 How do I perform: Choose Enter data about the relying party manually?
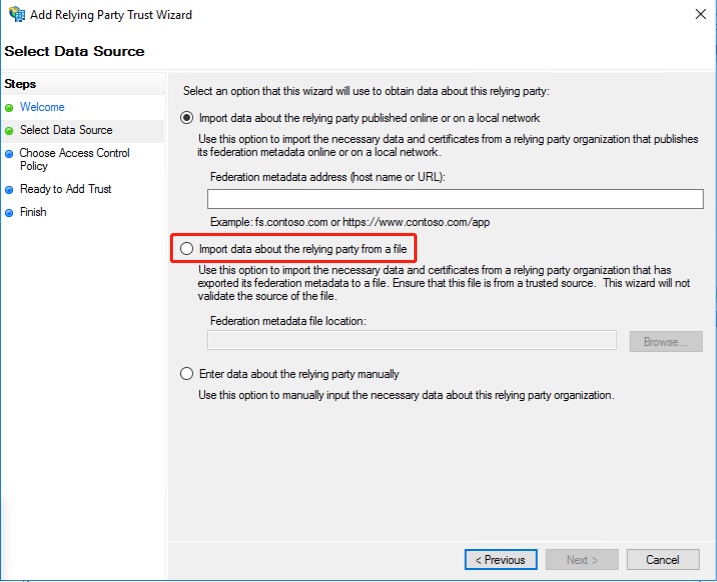[187, 374]
